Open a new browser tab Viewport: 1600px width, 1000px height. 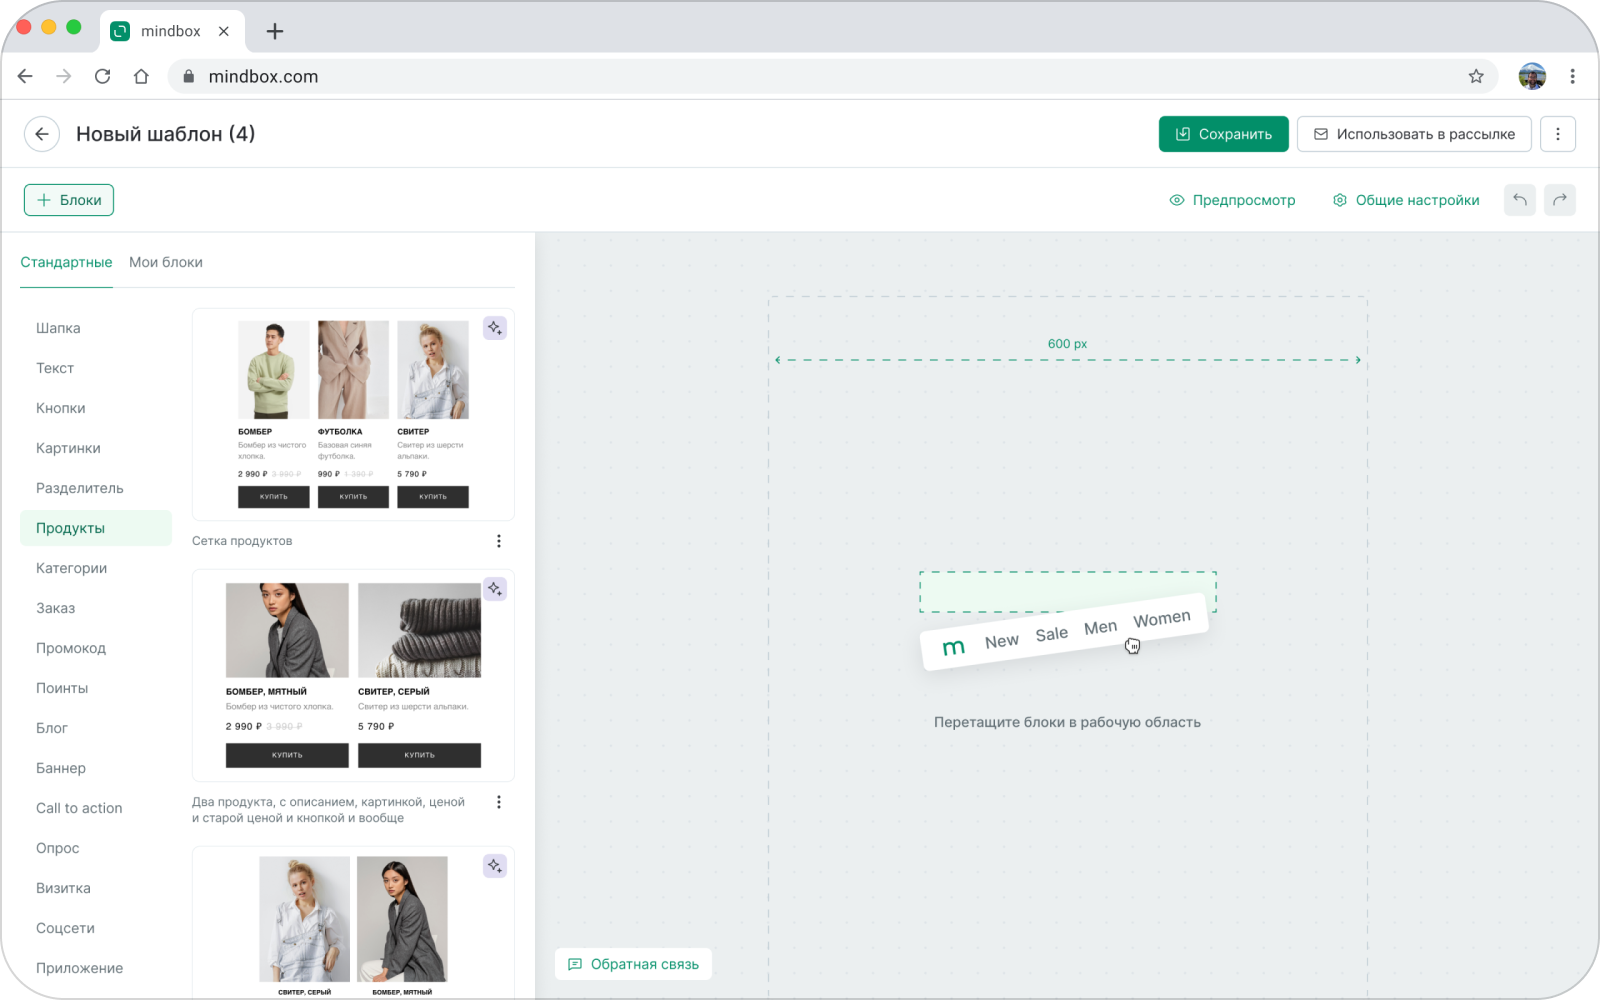[x=275, y=31]
